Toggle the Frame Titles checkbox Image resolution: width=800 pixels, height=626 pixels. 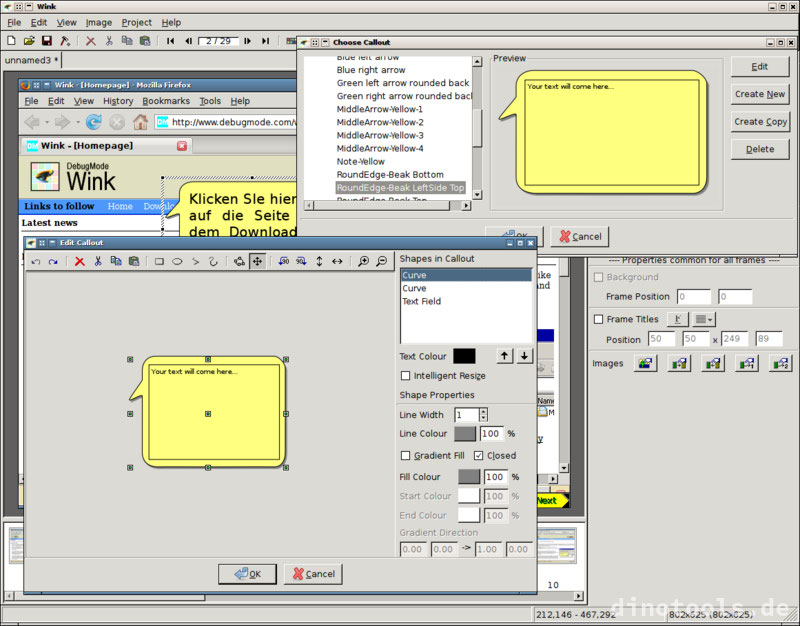click(x=598, y=319)
